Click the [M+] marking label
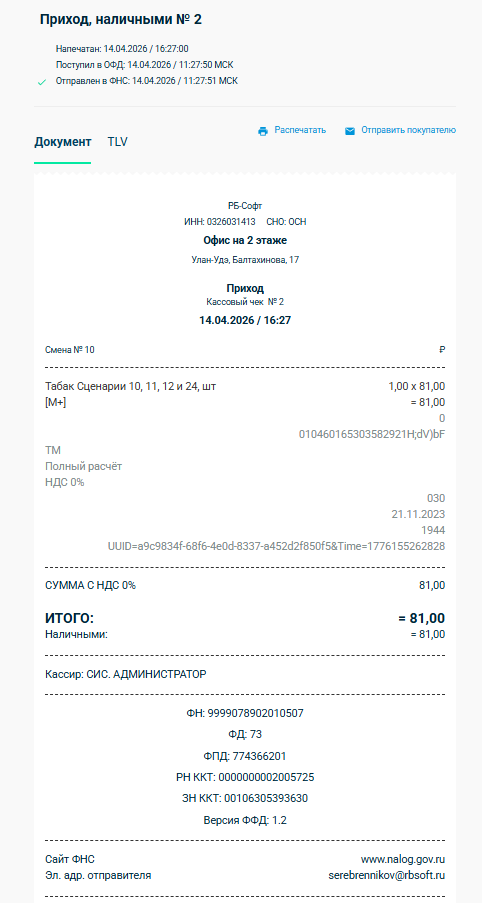 55,403
